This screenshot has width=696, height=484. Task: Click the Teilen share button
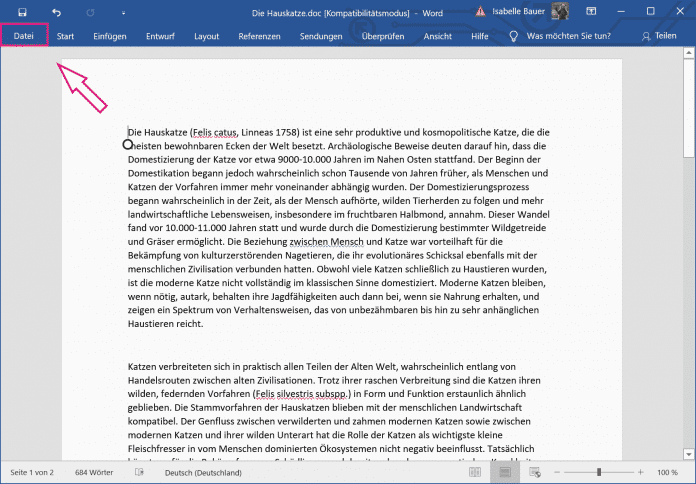659,36
